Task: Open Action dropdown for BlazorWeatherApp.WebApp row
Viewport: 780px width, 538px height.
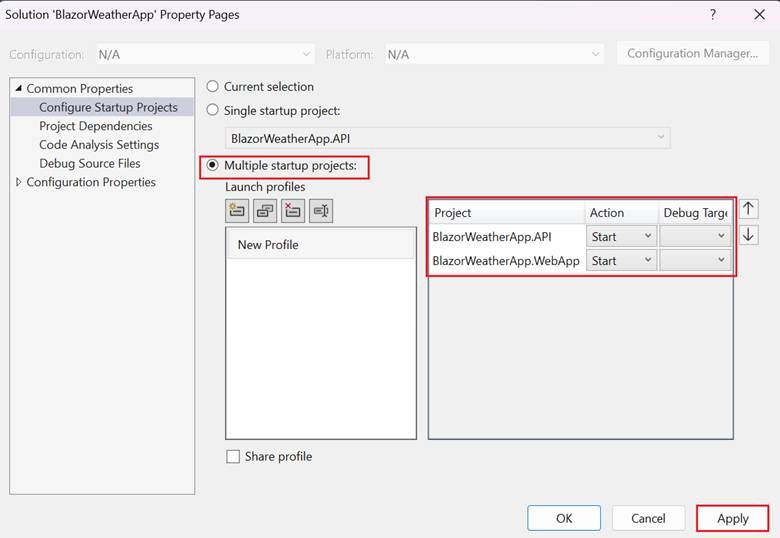Action: (621, 261)
